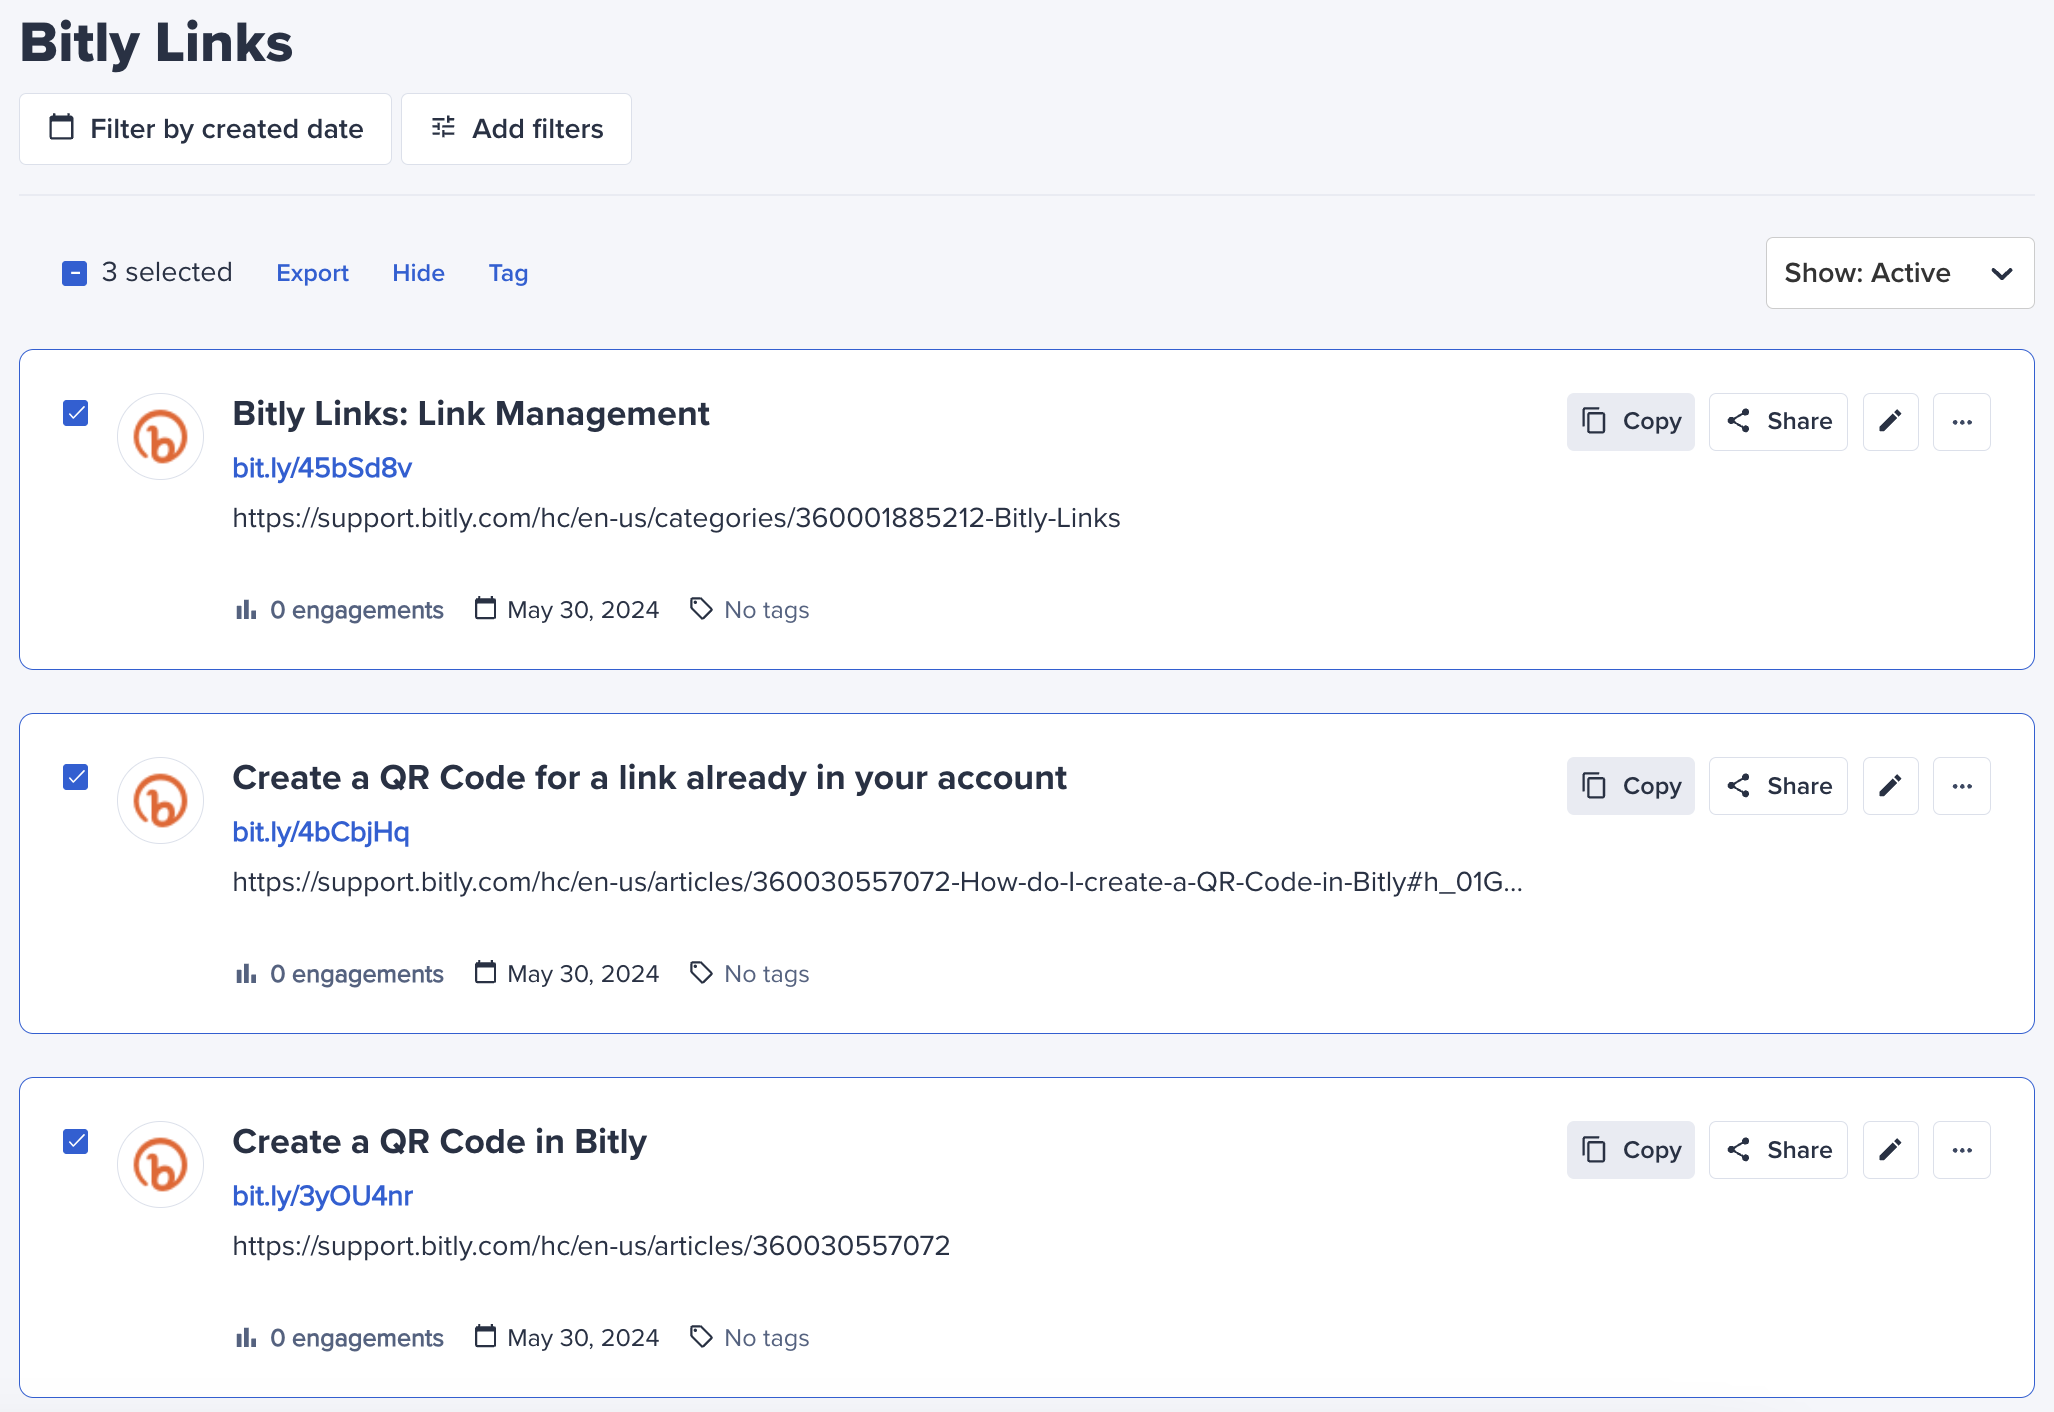Copy the bit.ly/3yOU4nr link

click(x=1631, y=1150)
